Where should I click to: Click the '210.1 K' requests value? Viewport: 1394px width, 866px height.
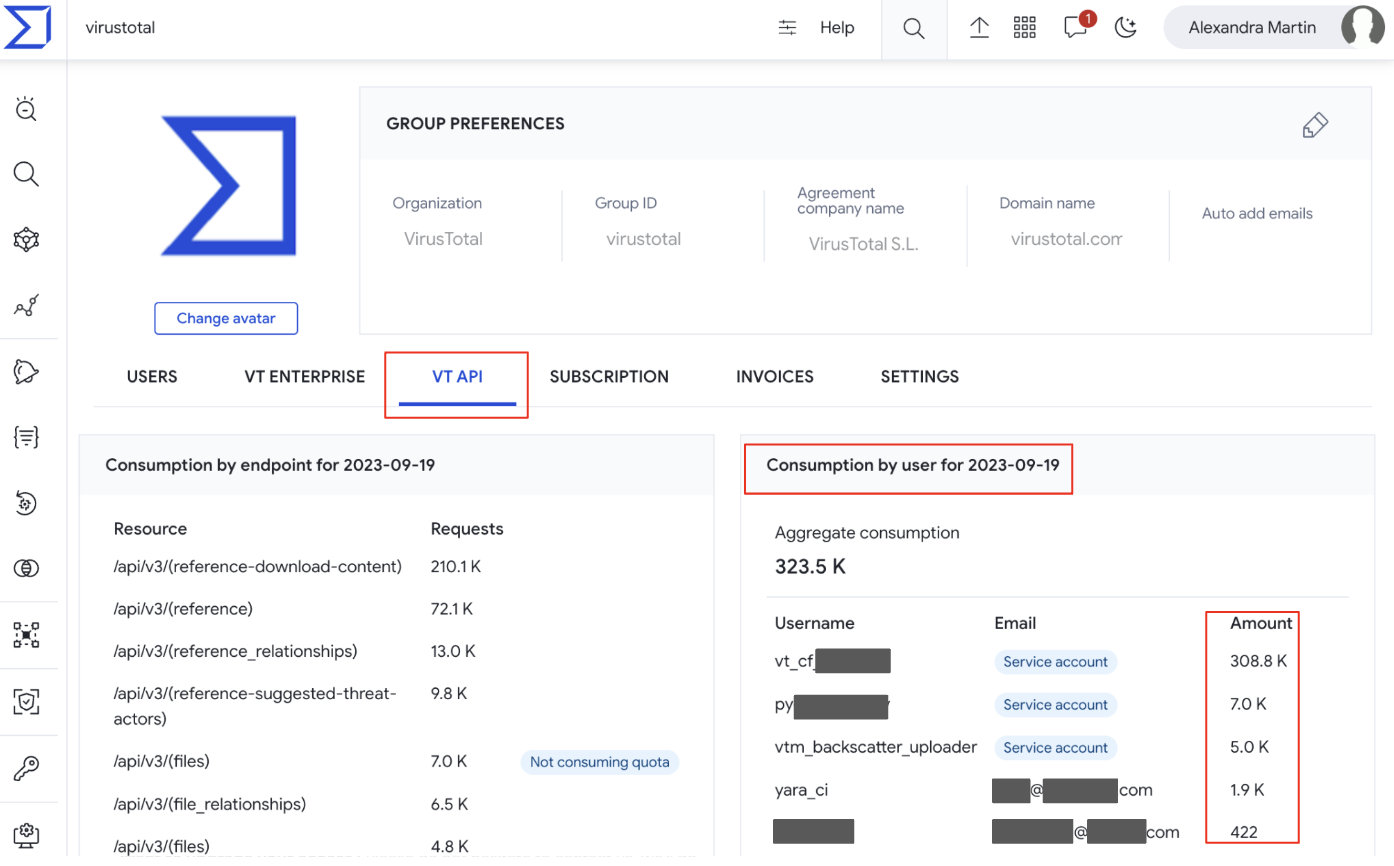pos(456,566)
